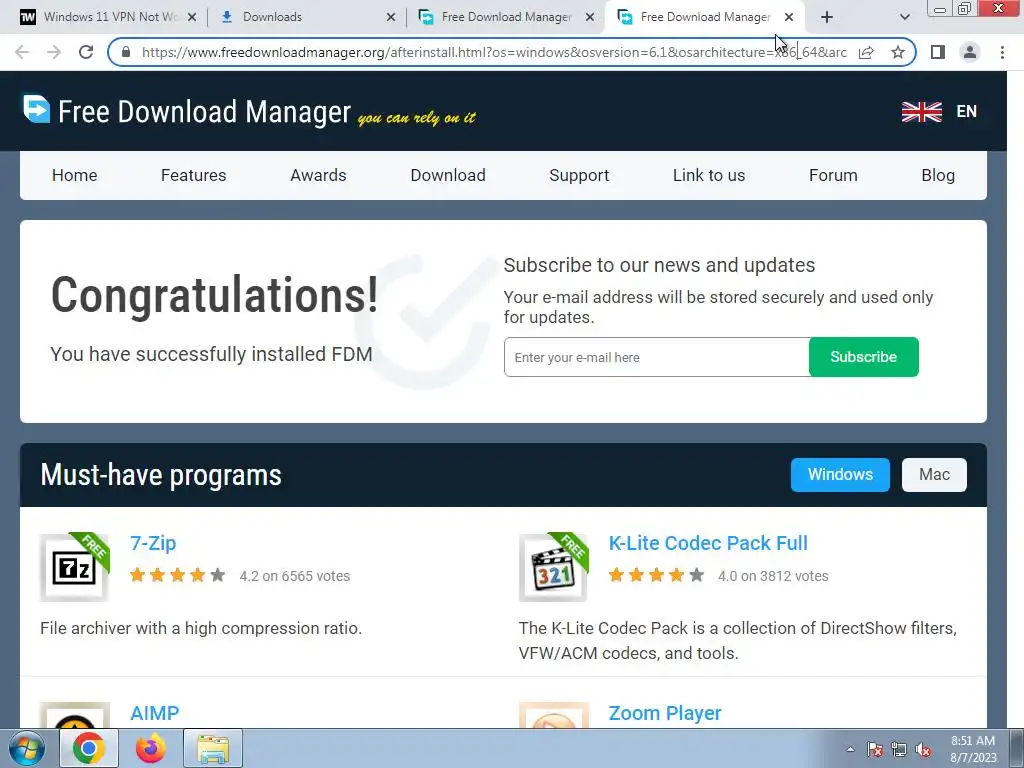Viewport: 1024px width, 768px height.
Task: Click the browser forward arrow
Action: (x=54, y=52)
